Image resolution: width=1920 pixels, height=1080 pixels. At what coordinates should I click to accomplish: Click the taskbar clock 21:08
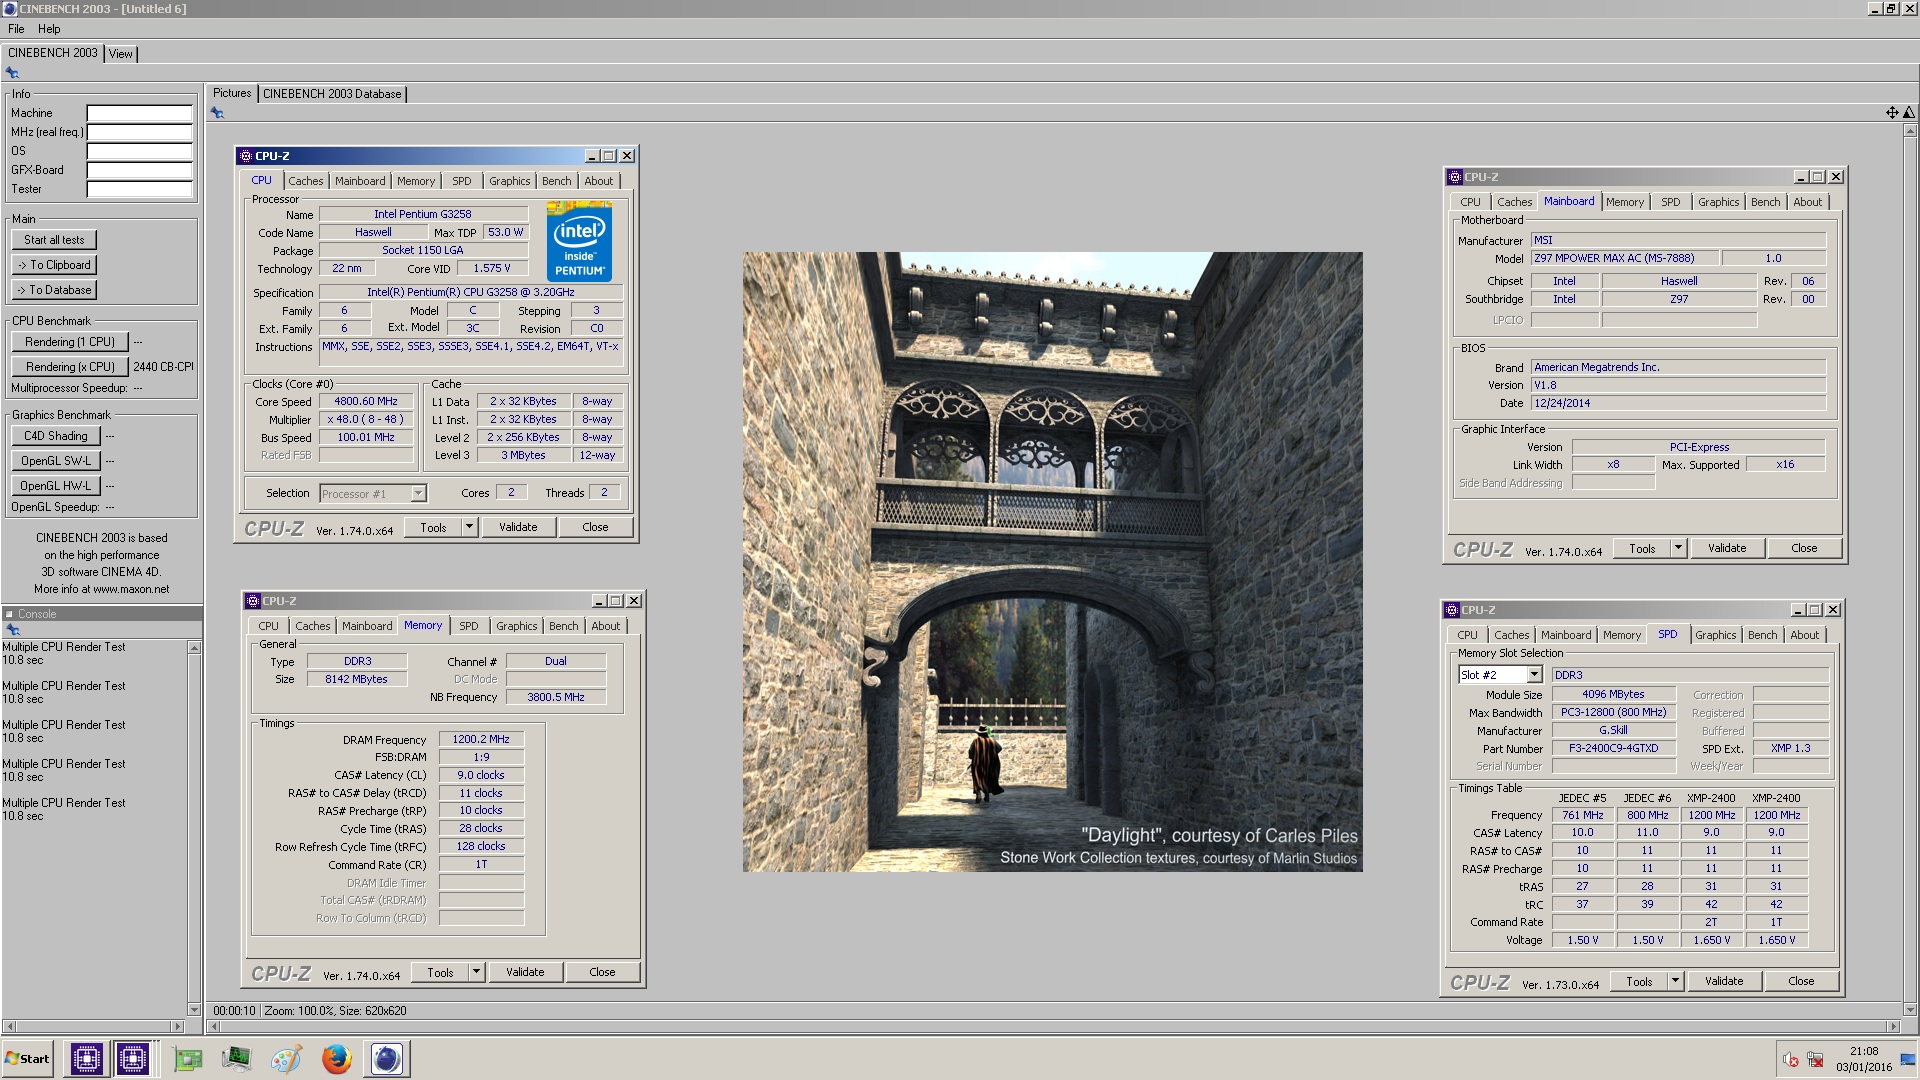click(1864, 1051)
